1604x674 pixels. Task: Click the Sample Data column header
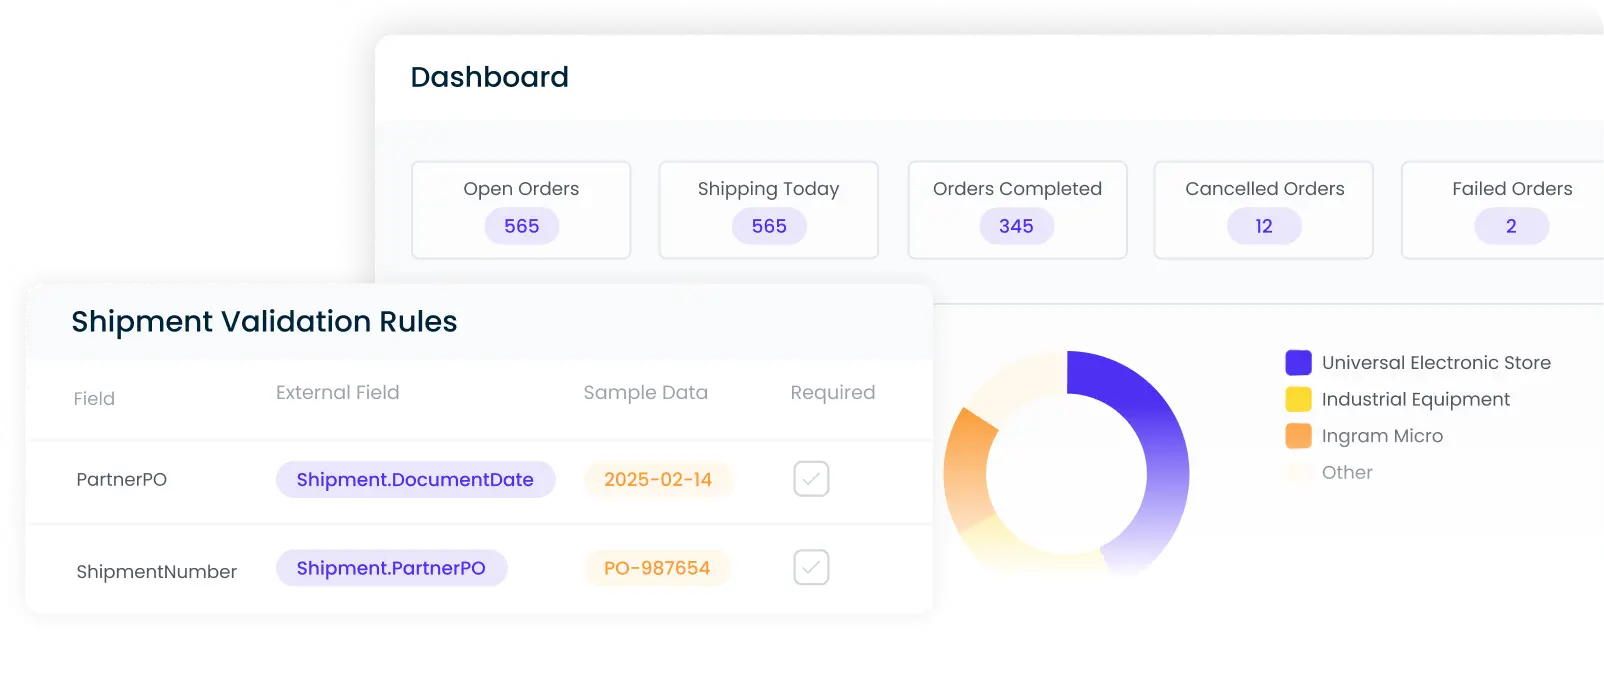coord(645,393)
